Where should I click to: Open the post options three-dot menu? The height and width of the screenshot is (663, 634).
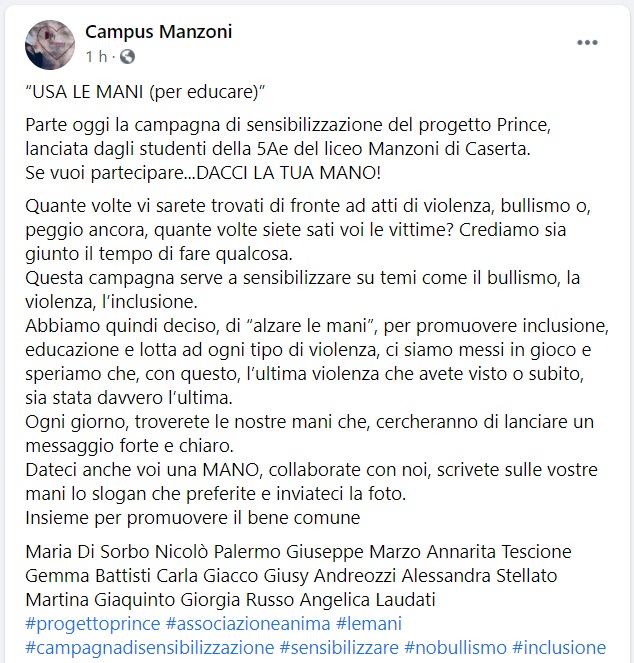pos(587,43)
